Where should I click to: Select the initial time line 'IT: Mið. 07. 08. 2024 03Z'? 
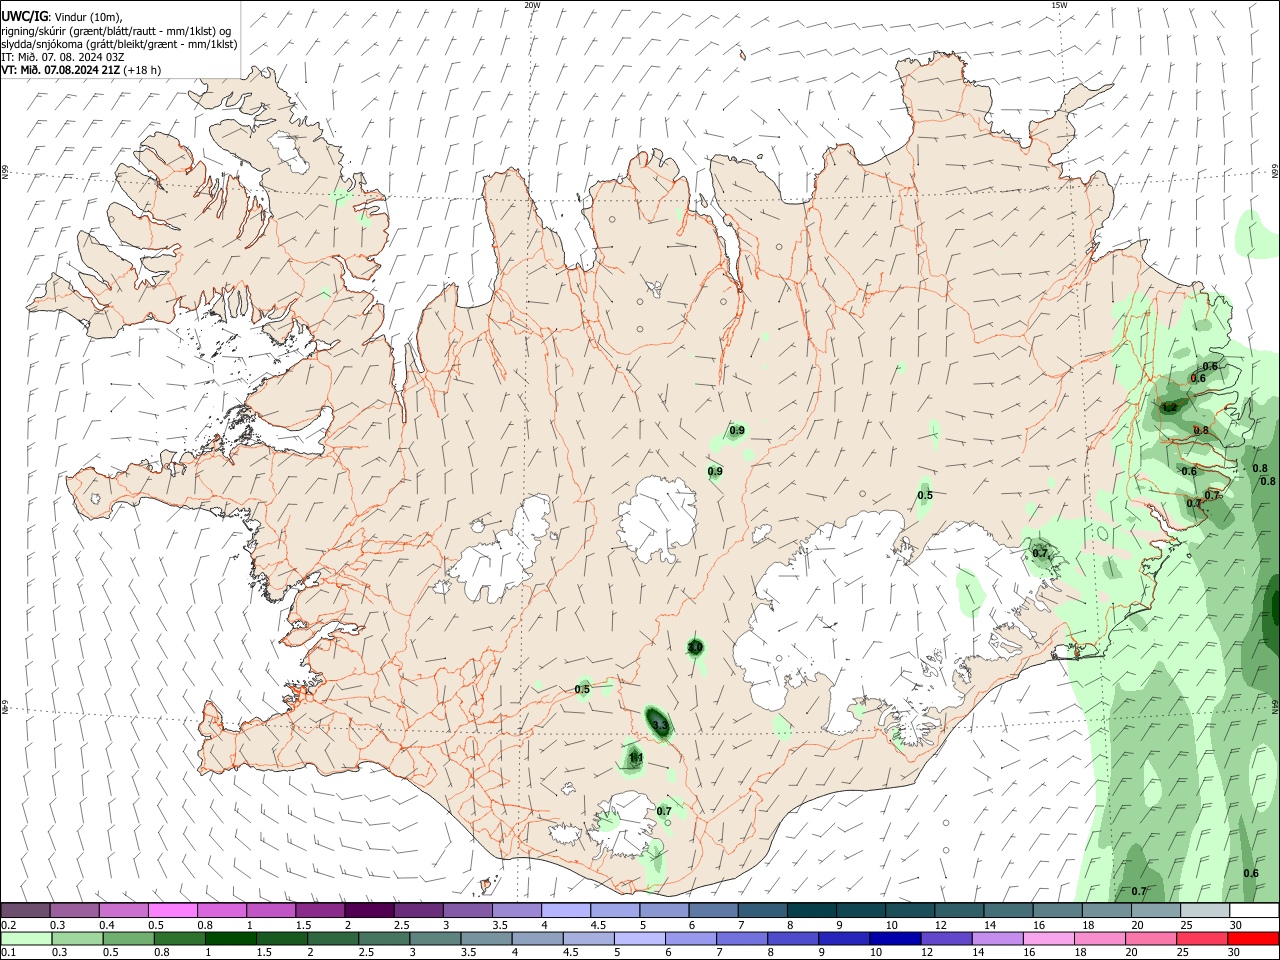63,57
